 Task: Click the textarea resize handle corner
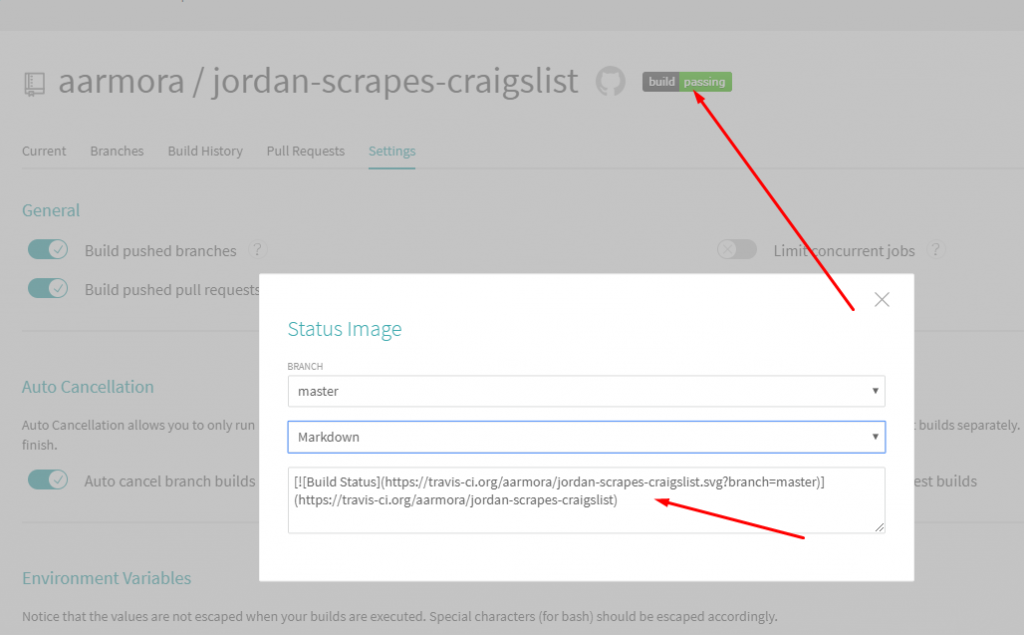click(879, 527)
